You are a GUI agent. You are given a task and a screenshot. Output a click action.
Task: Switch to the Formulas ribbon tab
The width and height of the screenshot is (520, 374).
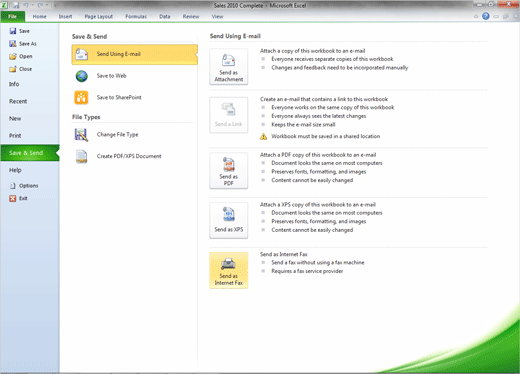coord(136,16)
